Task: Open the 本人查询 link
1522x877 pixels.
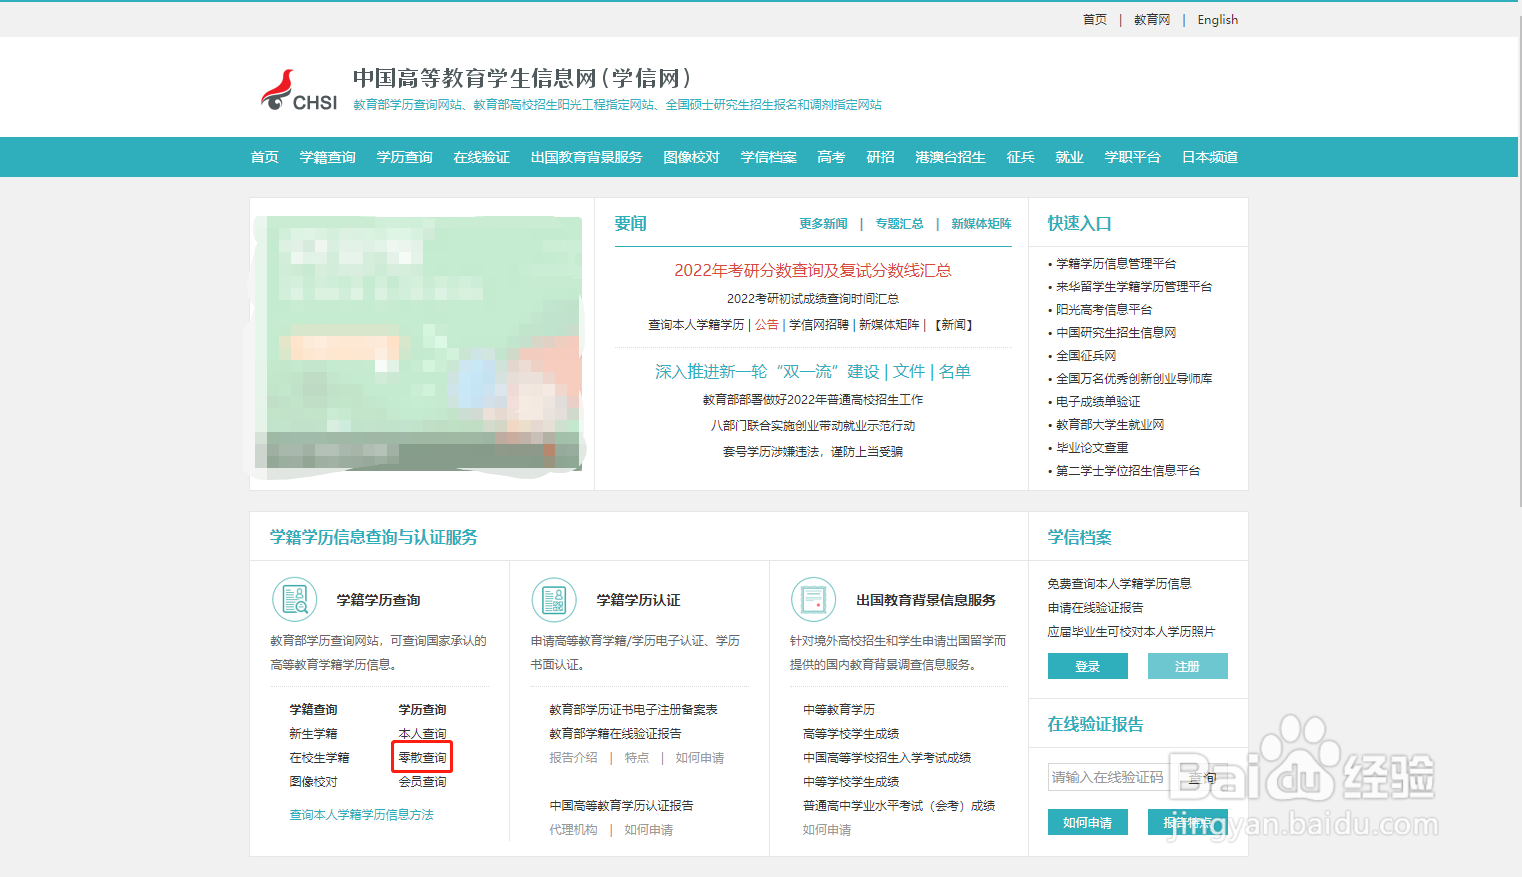Action: (422, 734)
